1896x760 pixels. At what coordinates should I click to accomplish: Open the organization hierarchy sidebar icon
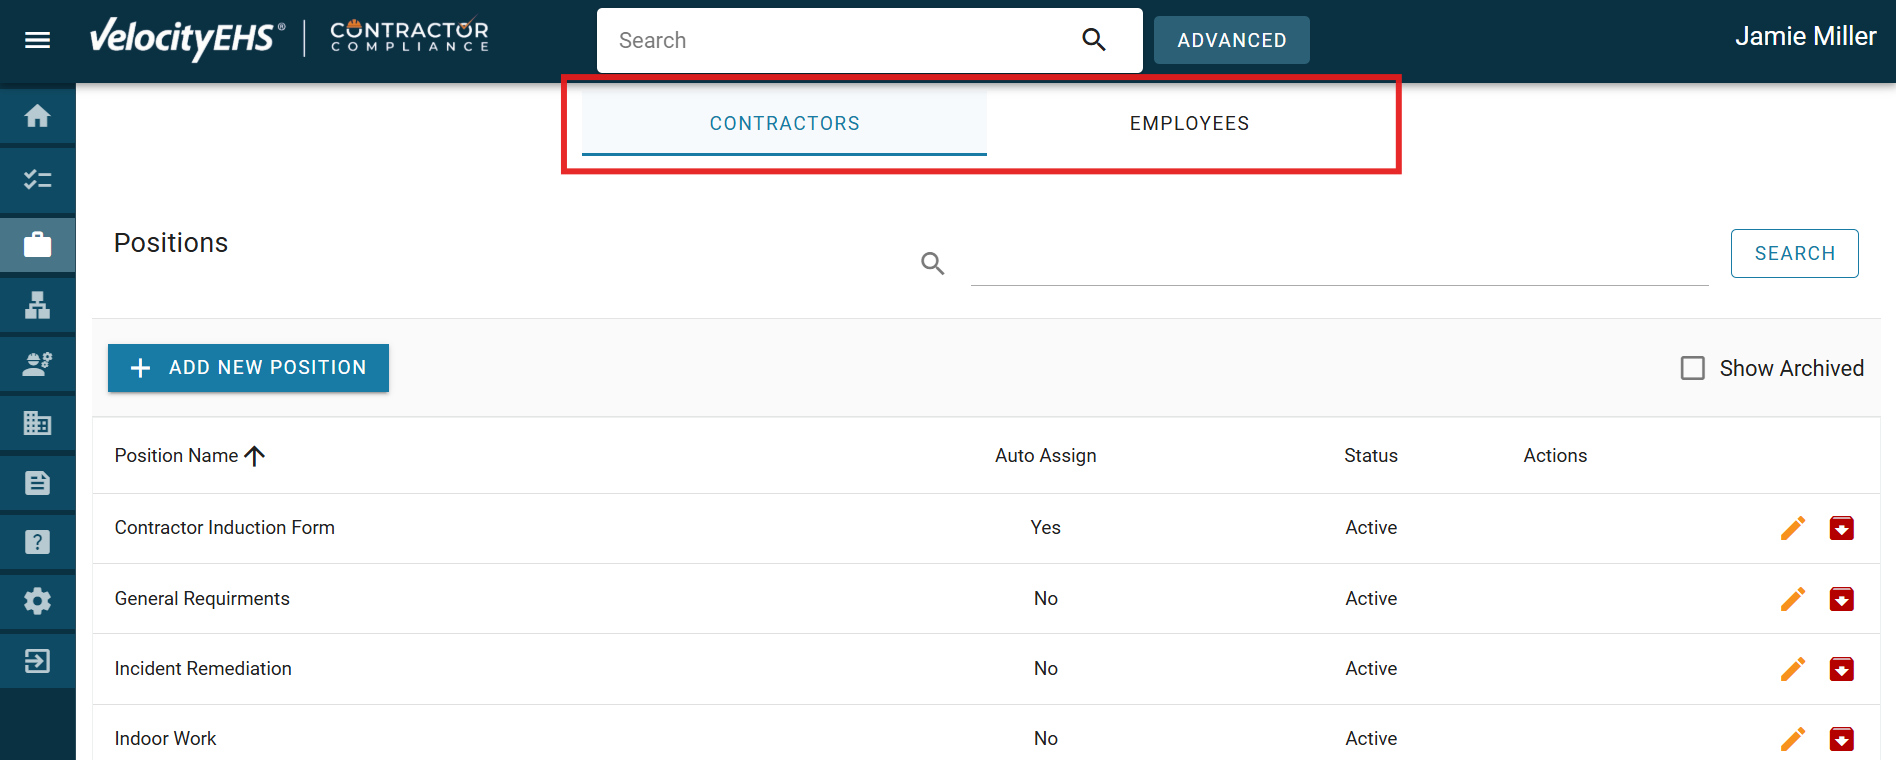click(x=38, y=304)
